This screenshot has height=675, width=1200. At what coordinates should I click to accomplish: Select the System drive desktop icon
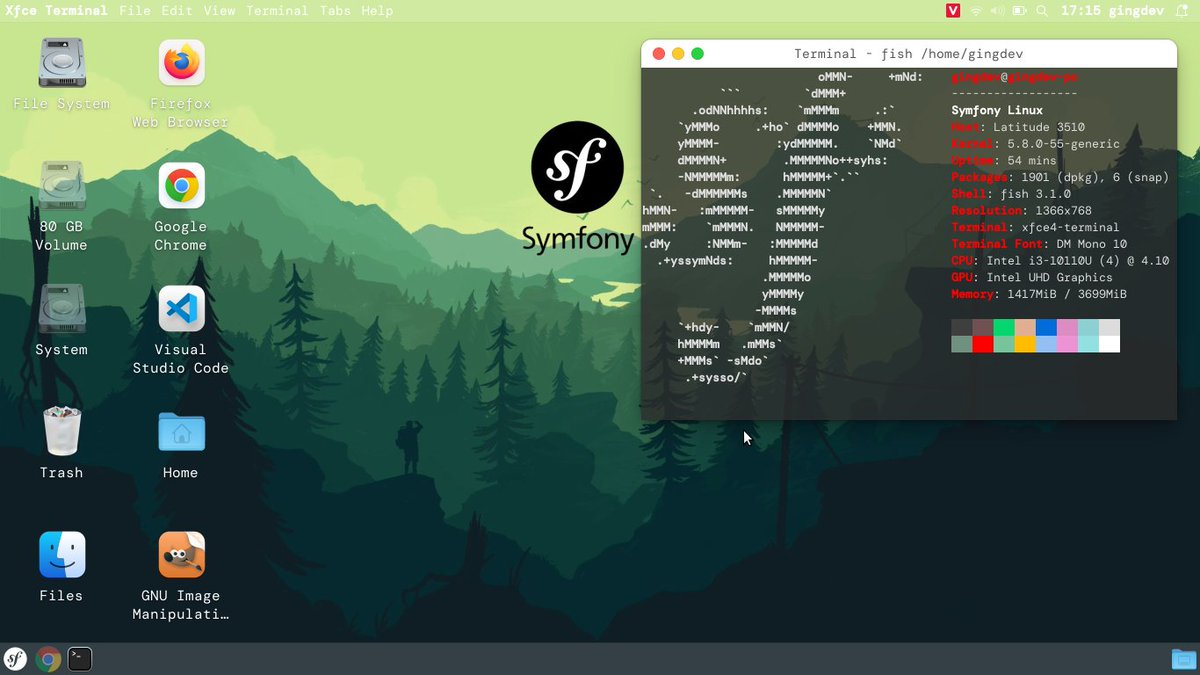[x=61, y=309]
